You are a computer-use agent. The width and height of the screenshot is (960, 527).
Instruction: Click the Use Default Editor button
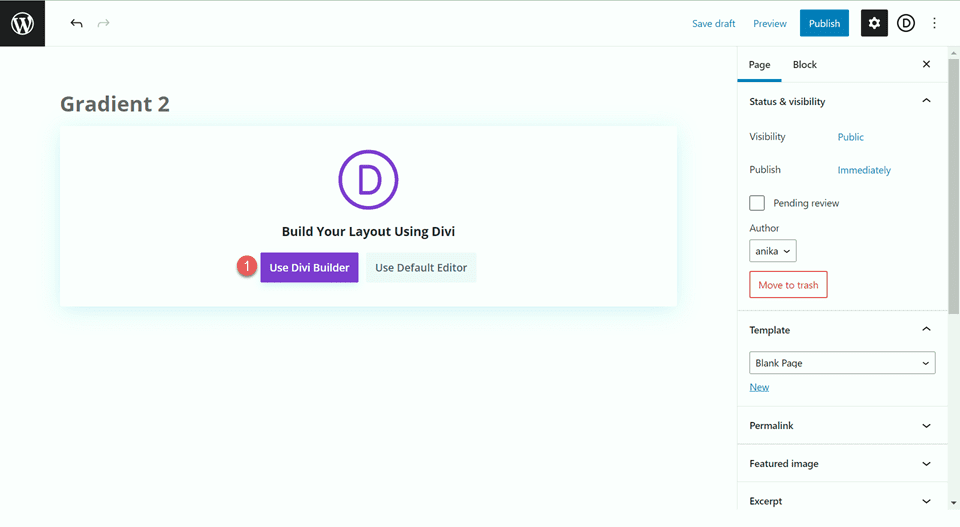pos(421,268)
